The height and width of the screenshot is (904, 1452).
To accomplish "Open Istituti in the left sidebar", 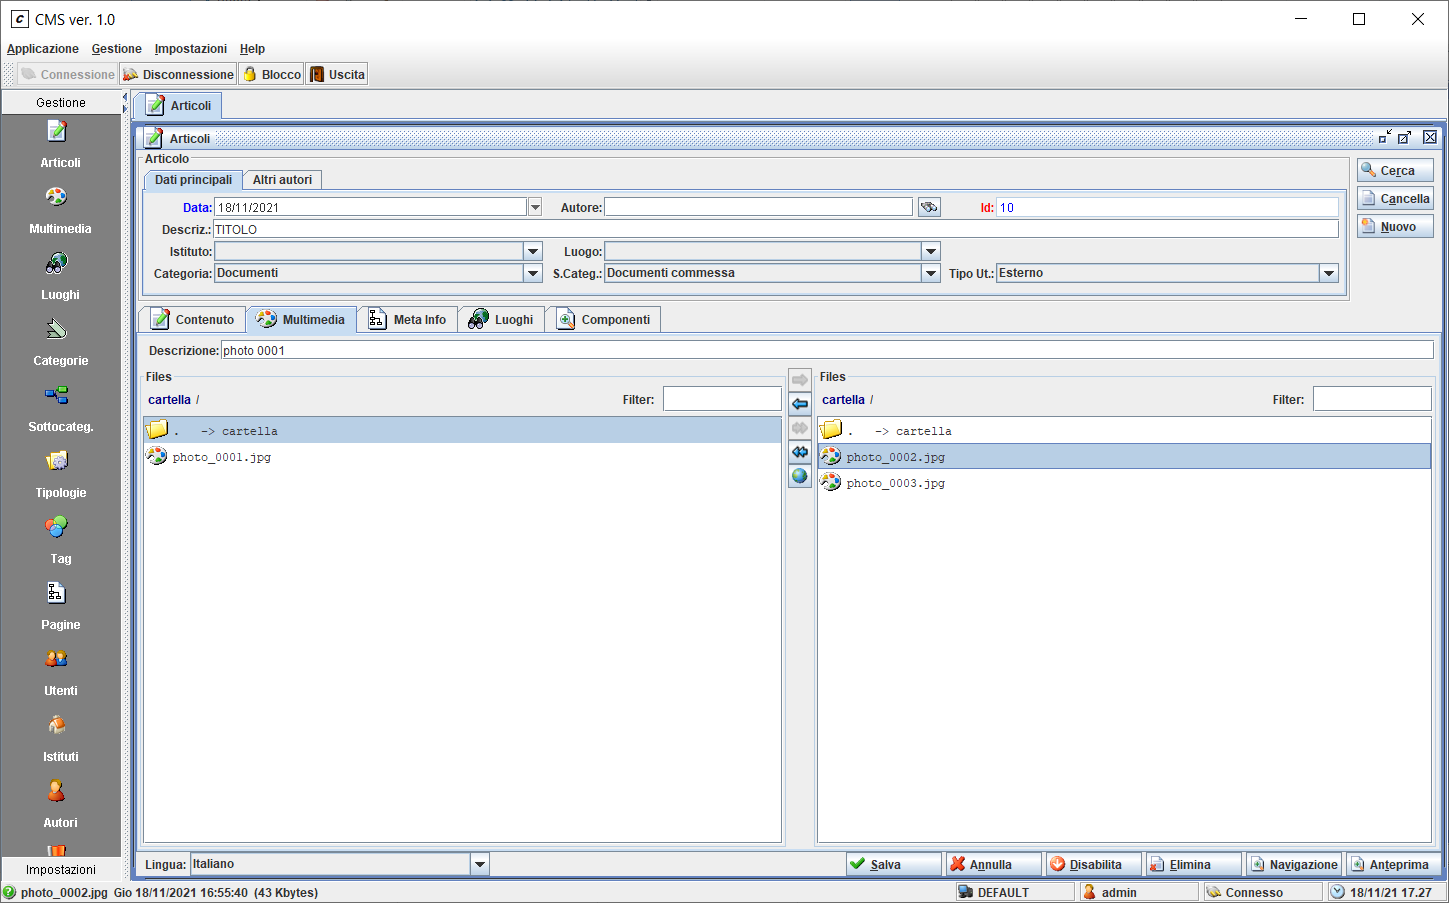I will tap(60, 739).
